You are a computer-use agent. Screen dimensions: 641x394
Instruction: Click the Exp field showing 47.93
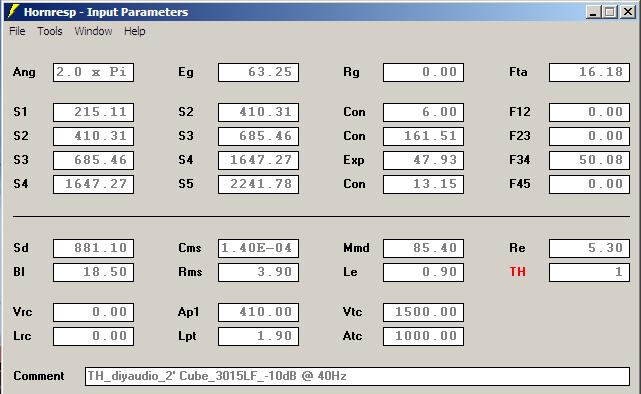(x=423, y=160)
